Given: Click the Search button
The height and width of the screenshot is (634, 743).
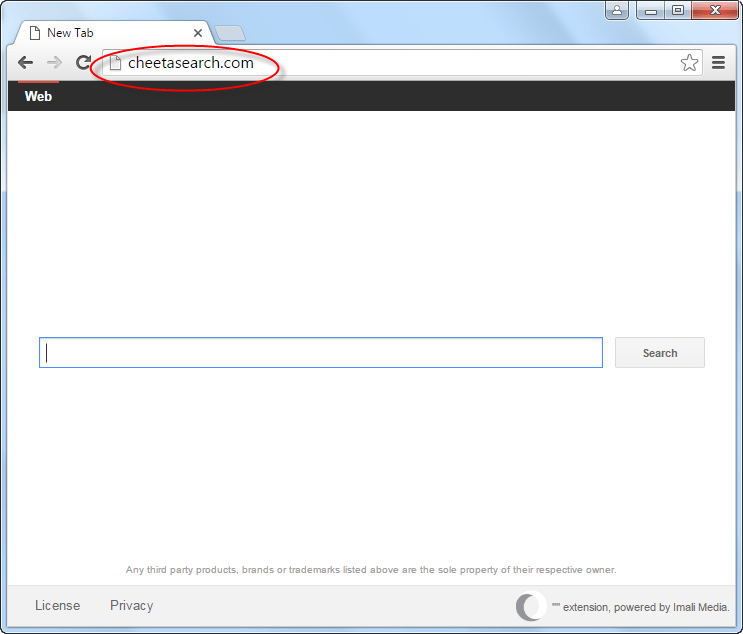Looking at the screenshot, I should click(660, 353).
